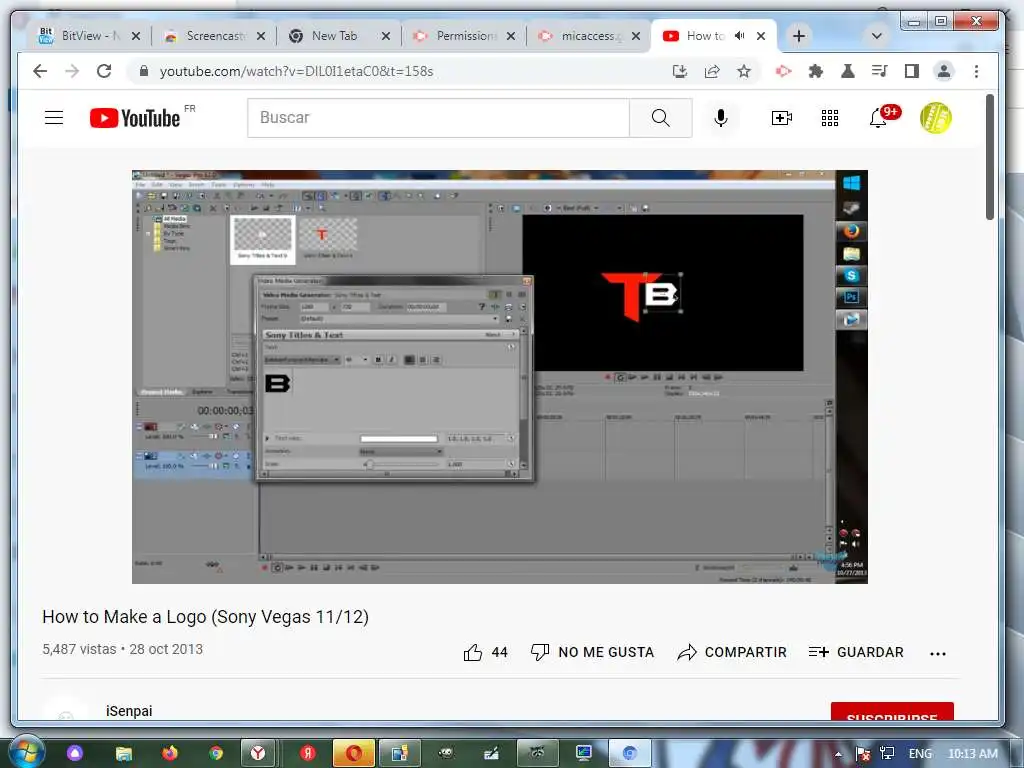Screen dimensions: 1024x768
Task: Click the taskbar clock 10:13 AM
Action: pos(972,754)
